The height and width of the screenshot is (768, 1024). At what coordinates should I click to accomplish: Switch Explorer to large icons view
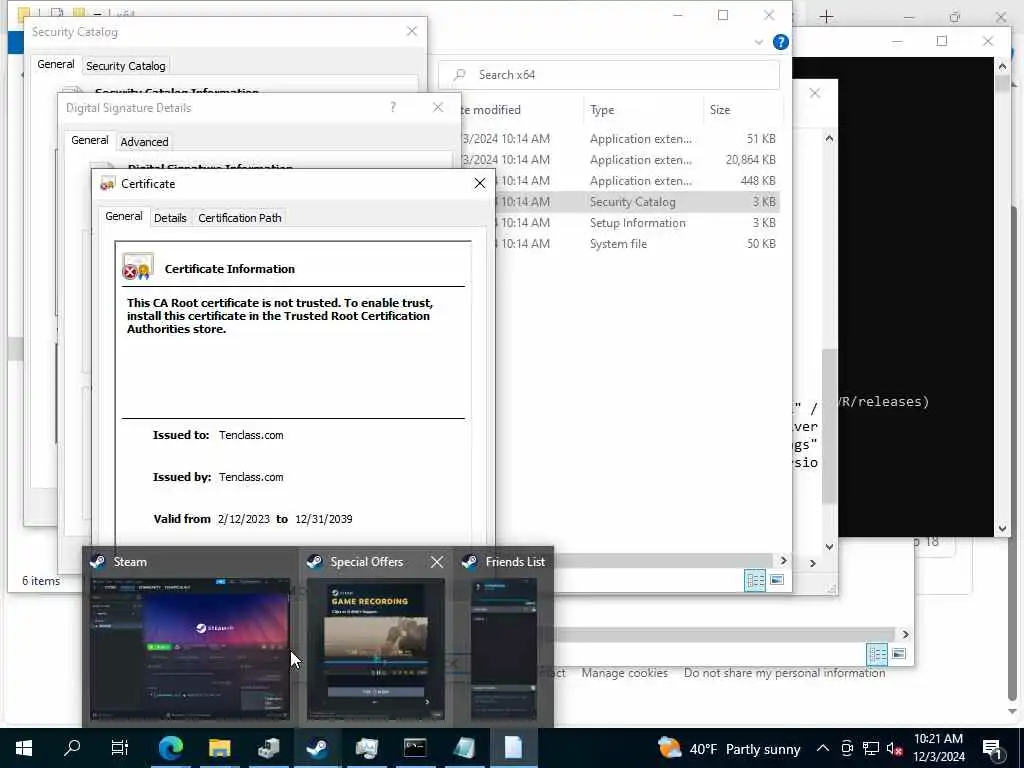776,580
